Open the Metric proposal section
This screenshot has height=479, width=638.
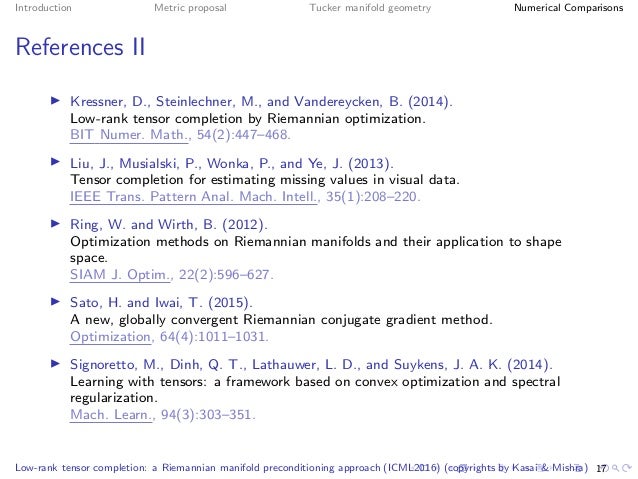click(190, 8)
